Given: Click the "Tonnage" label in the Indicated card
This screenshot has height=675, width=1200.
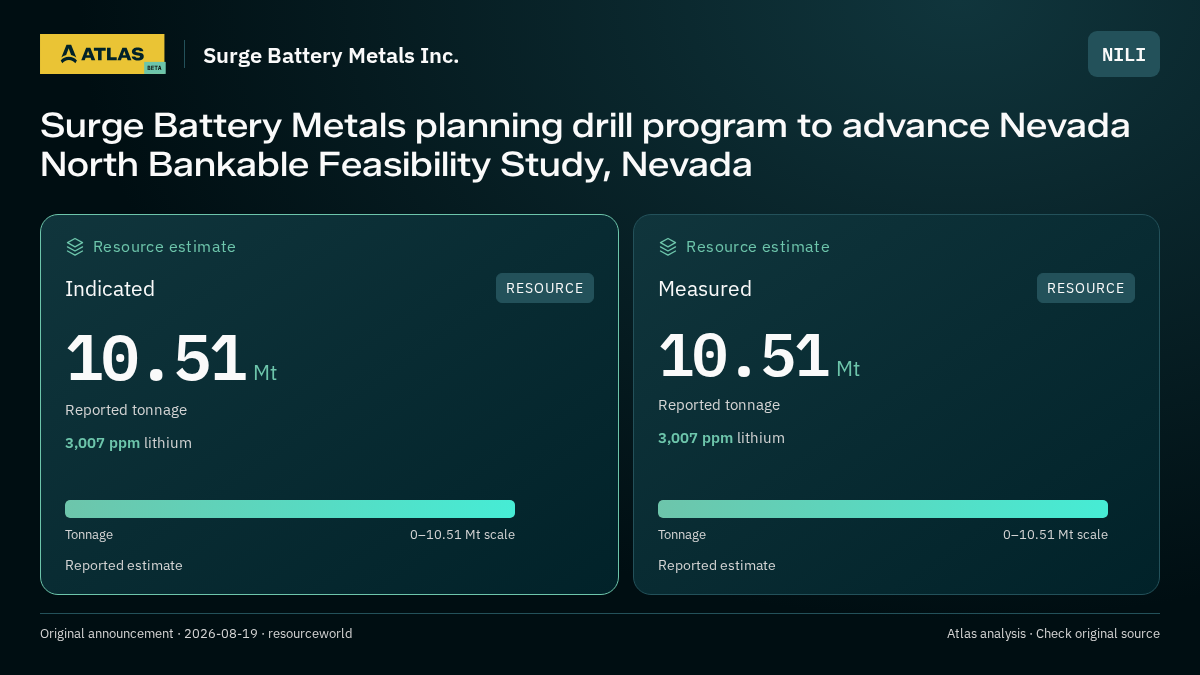Looking at the screenshot, I should (89, 535).
